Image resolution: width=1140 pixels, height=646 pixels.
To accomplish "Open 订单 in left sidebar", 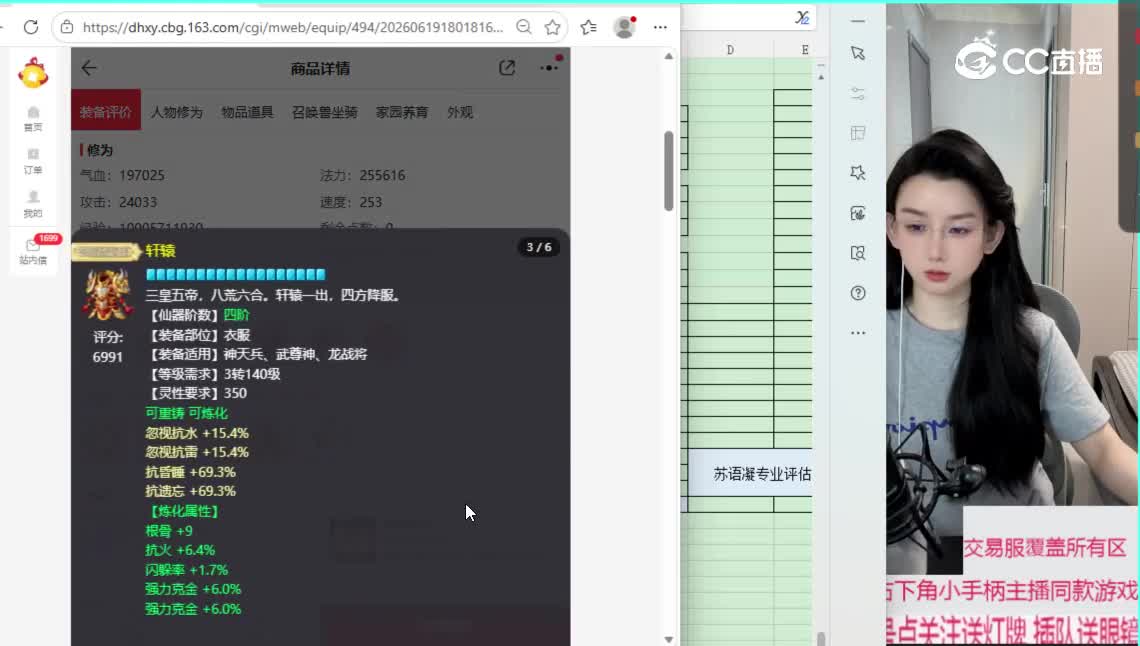I will click(x=33, y=161).
